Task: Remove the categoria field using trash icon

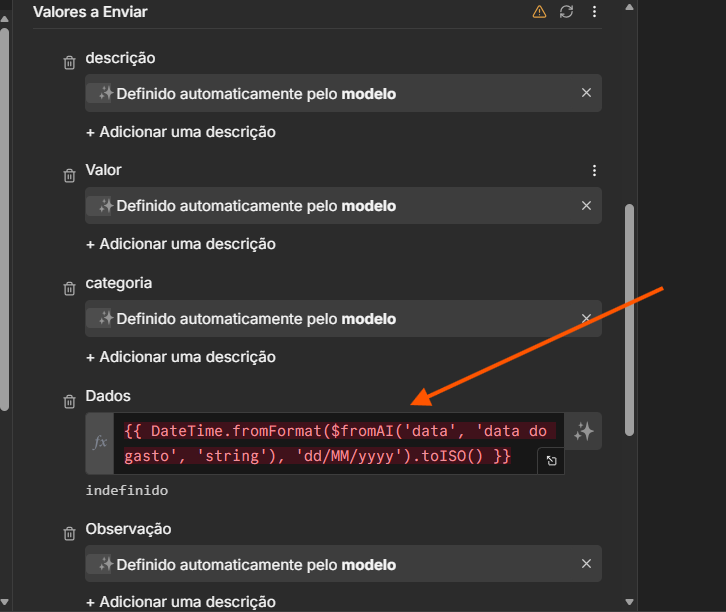Action: coord(70,288)
